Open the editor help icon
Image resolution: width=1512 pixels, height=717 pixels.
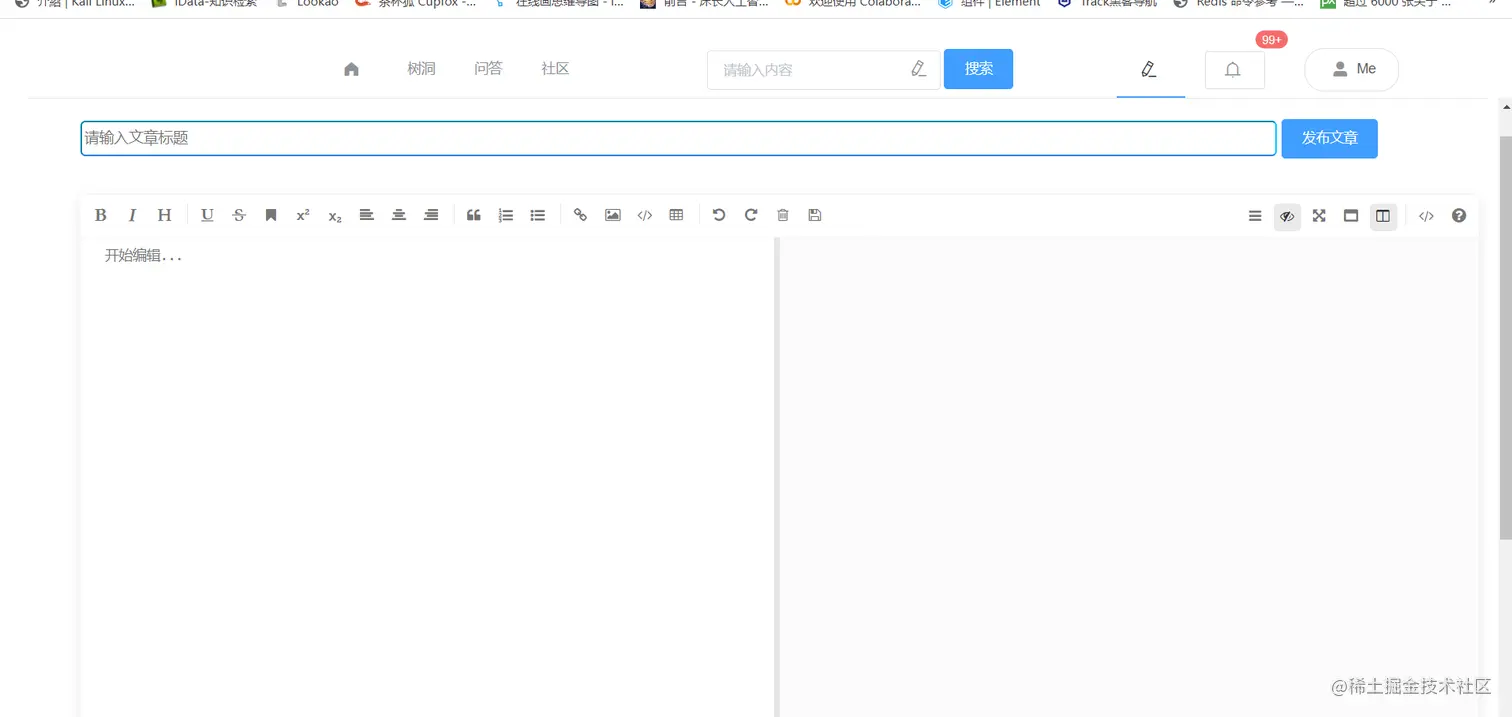tap(1458, 215)
